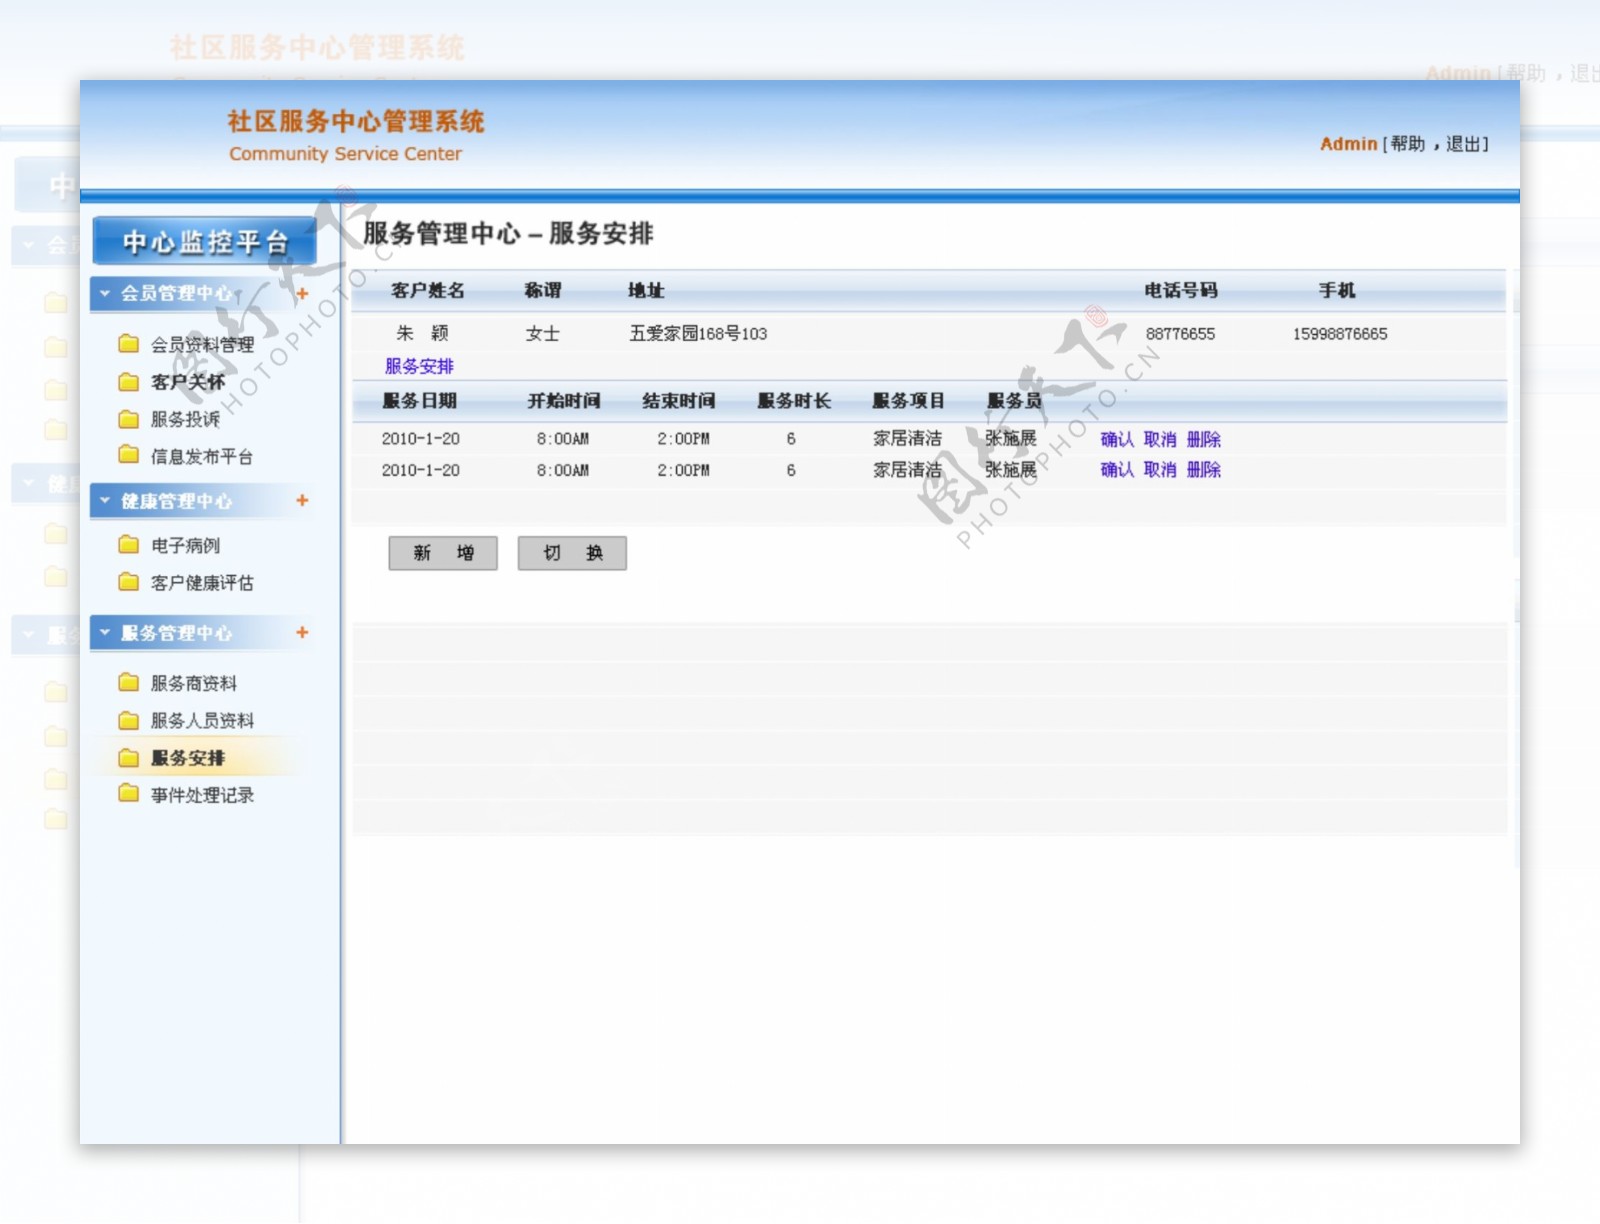The width and height of the screenshot is (1600, 1224).
Task: Click the 服务时长 column header
Action: (794, 400)
